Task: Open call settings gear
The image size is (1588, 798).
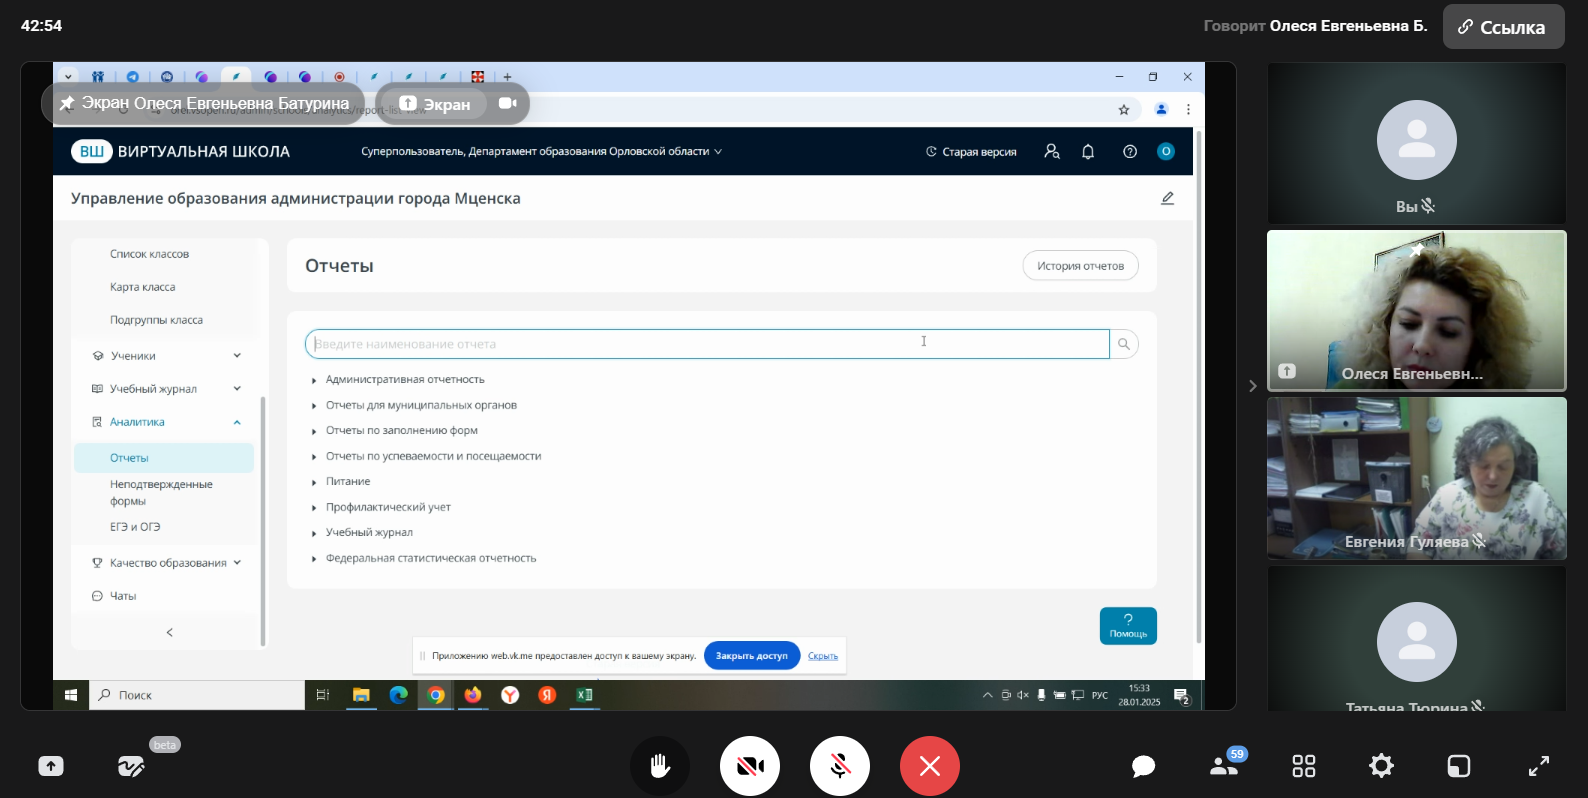Action: click(x=1381, y=766)
